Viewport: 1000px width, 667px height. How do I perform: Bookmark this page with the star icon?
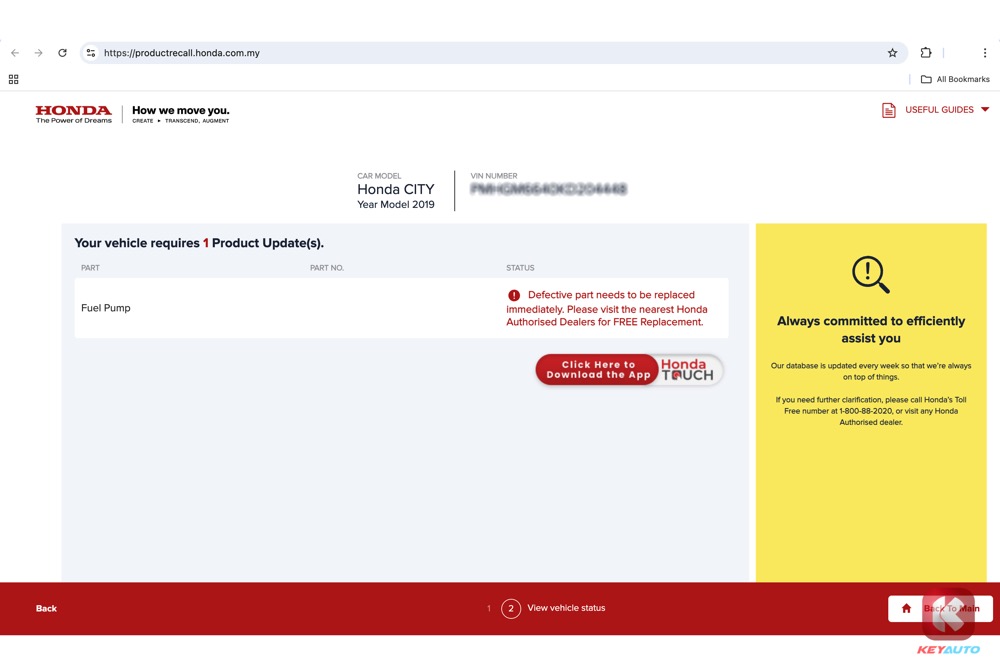(x=892, y=53)
